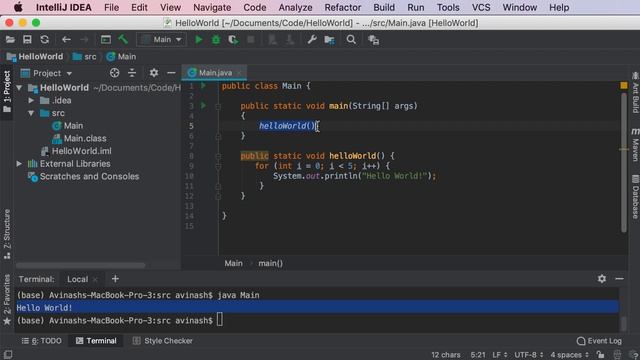Toggle the Favorites side tool window
Screen dimensions: 640x360
pyautogui.click(x=7, y=299)
